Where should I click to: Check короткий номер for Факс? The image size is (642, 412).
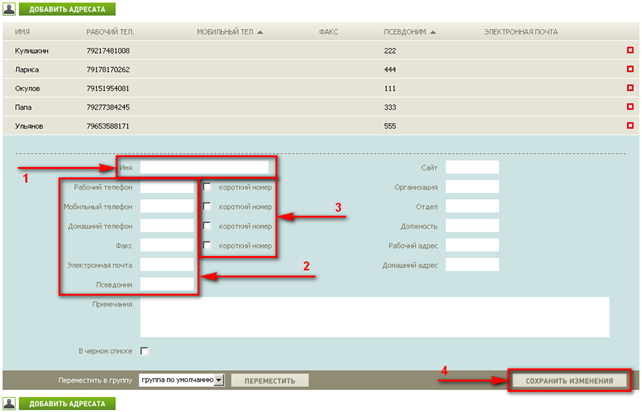[207, 245]
